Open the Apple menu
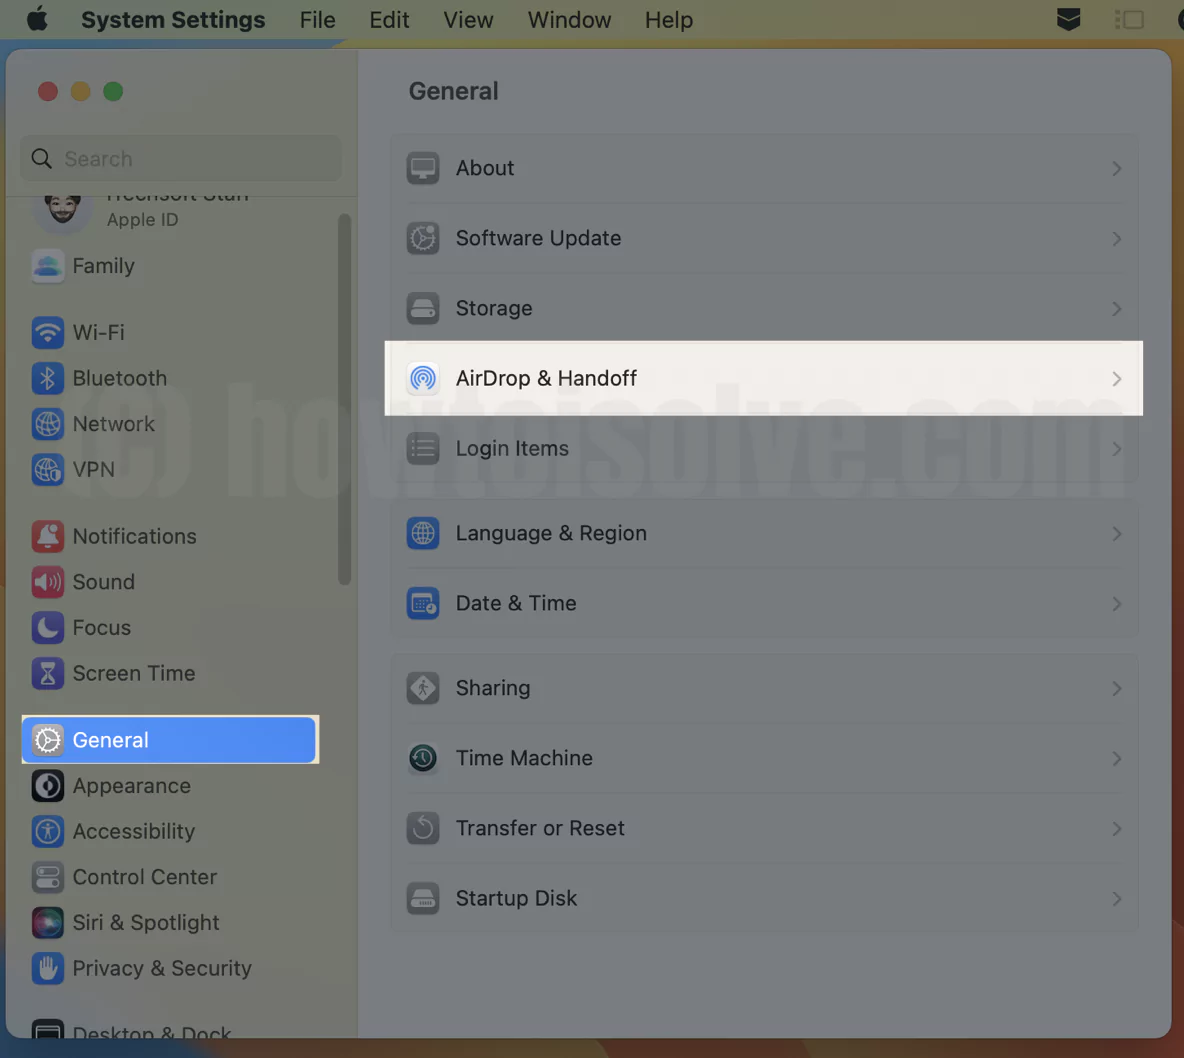Image resolution: width=1184 pixels, height=1058 pixels. [37, 19]
